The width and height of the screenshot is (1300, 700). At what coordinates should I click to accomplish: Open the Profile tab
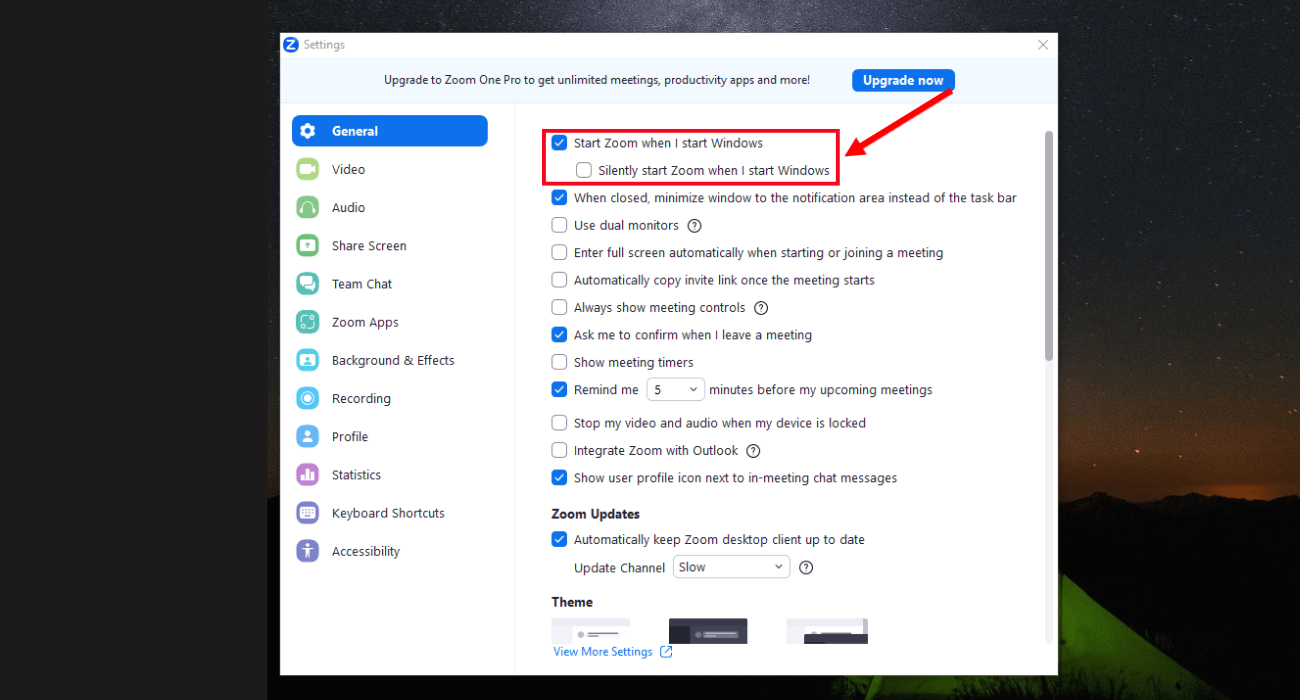click(390, 436)
